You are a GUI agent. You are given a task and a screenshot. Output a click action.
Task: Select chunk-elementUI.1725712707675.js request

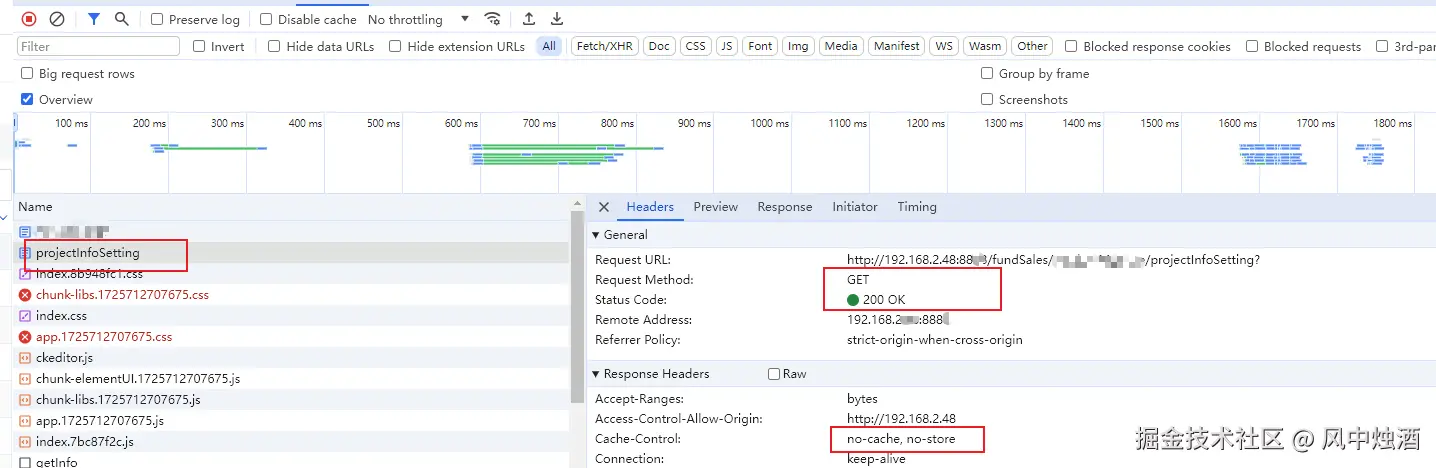(x=292, y=379)
